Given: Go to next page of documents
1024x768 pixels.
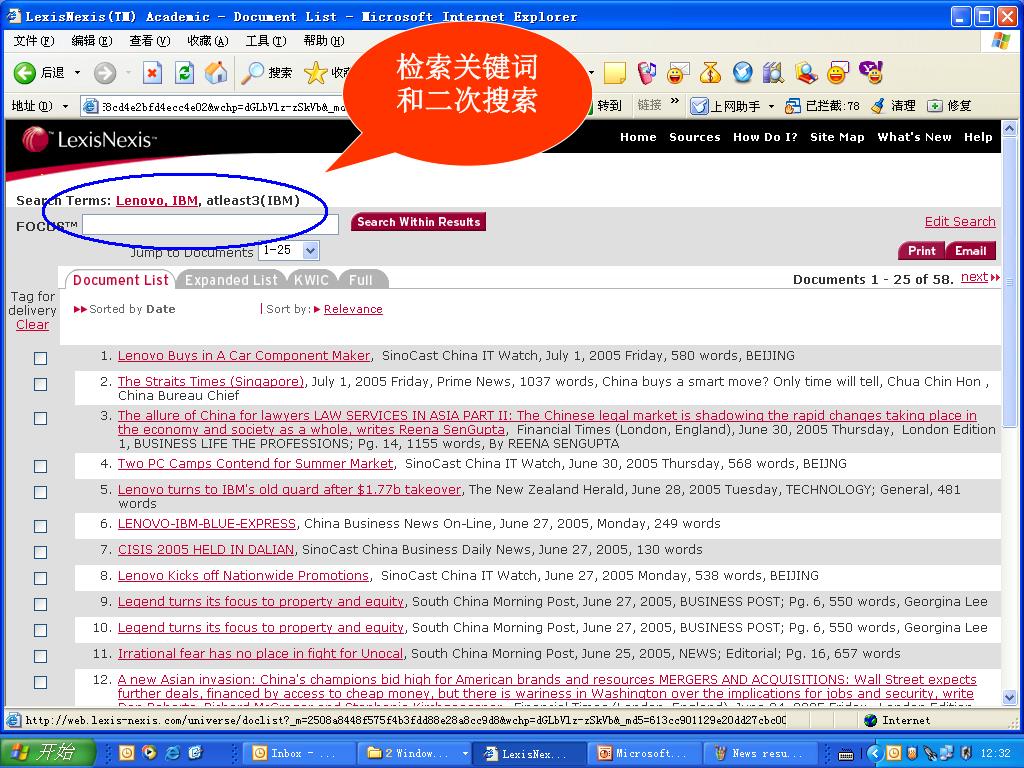Looking at the screenshot, I should pyautogui.click(x=974, y=277).
